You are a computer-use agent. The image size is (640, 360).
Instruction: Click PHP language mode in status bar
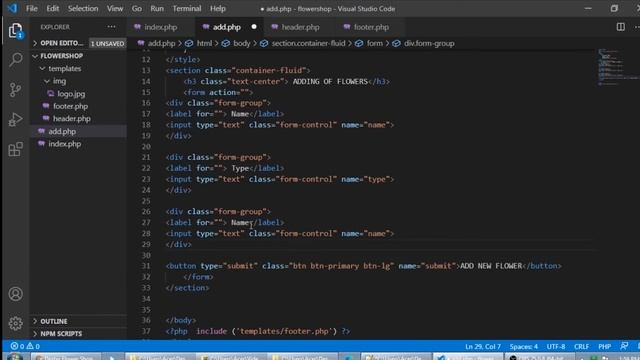pos(604,347)
